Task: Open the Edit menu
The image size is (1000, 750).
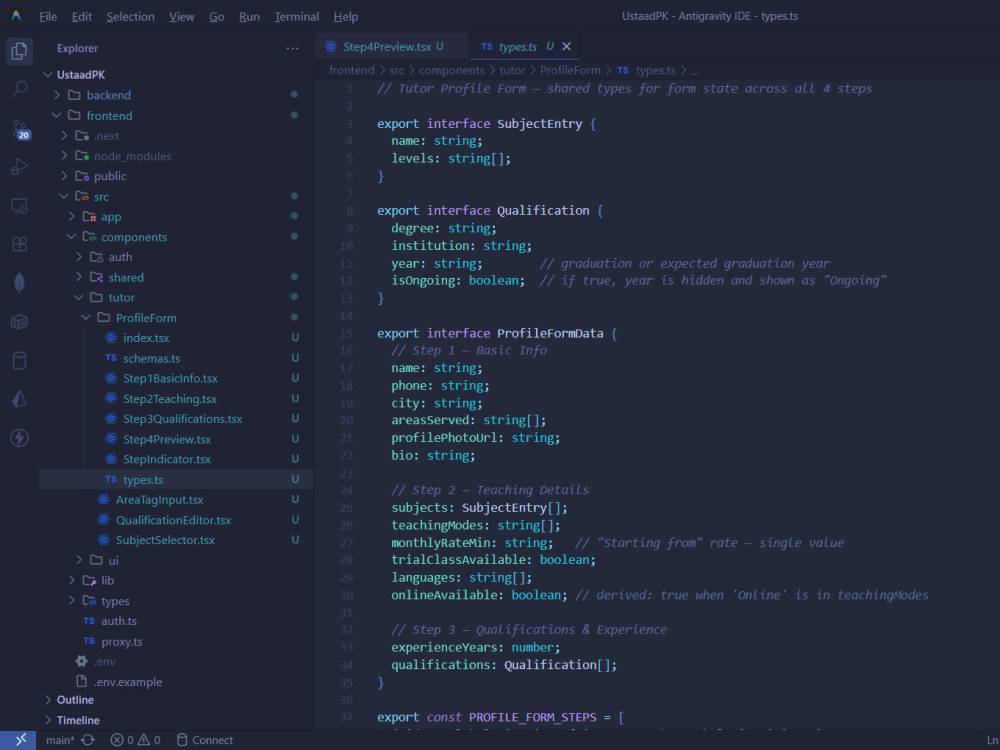Action: point(82,17)
